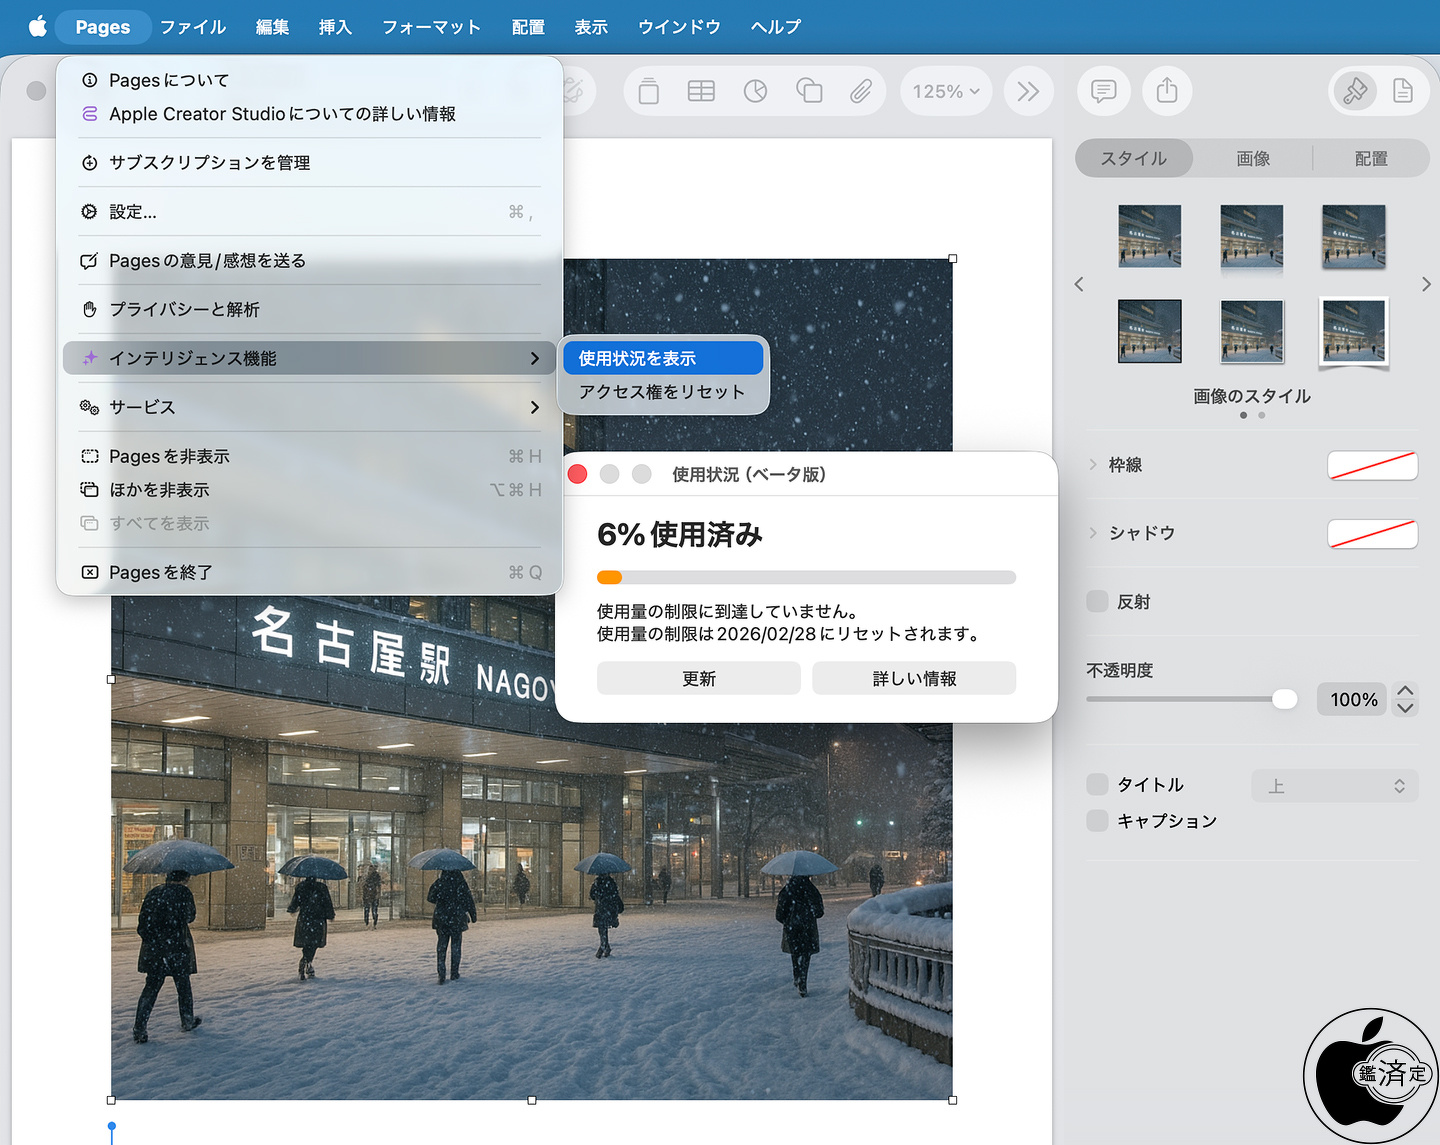This screenshot has width=1440, height=1145.
Task: Select アクセス権をリセット in submenu
Action: pos(662,392)
